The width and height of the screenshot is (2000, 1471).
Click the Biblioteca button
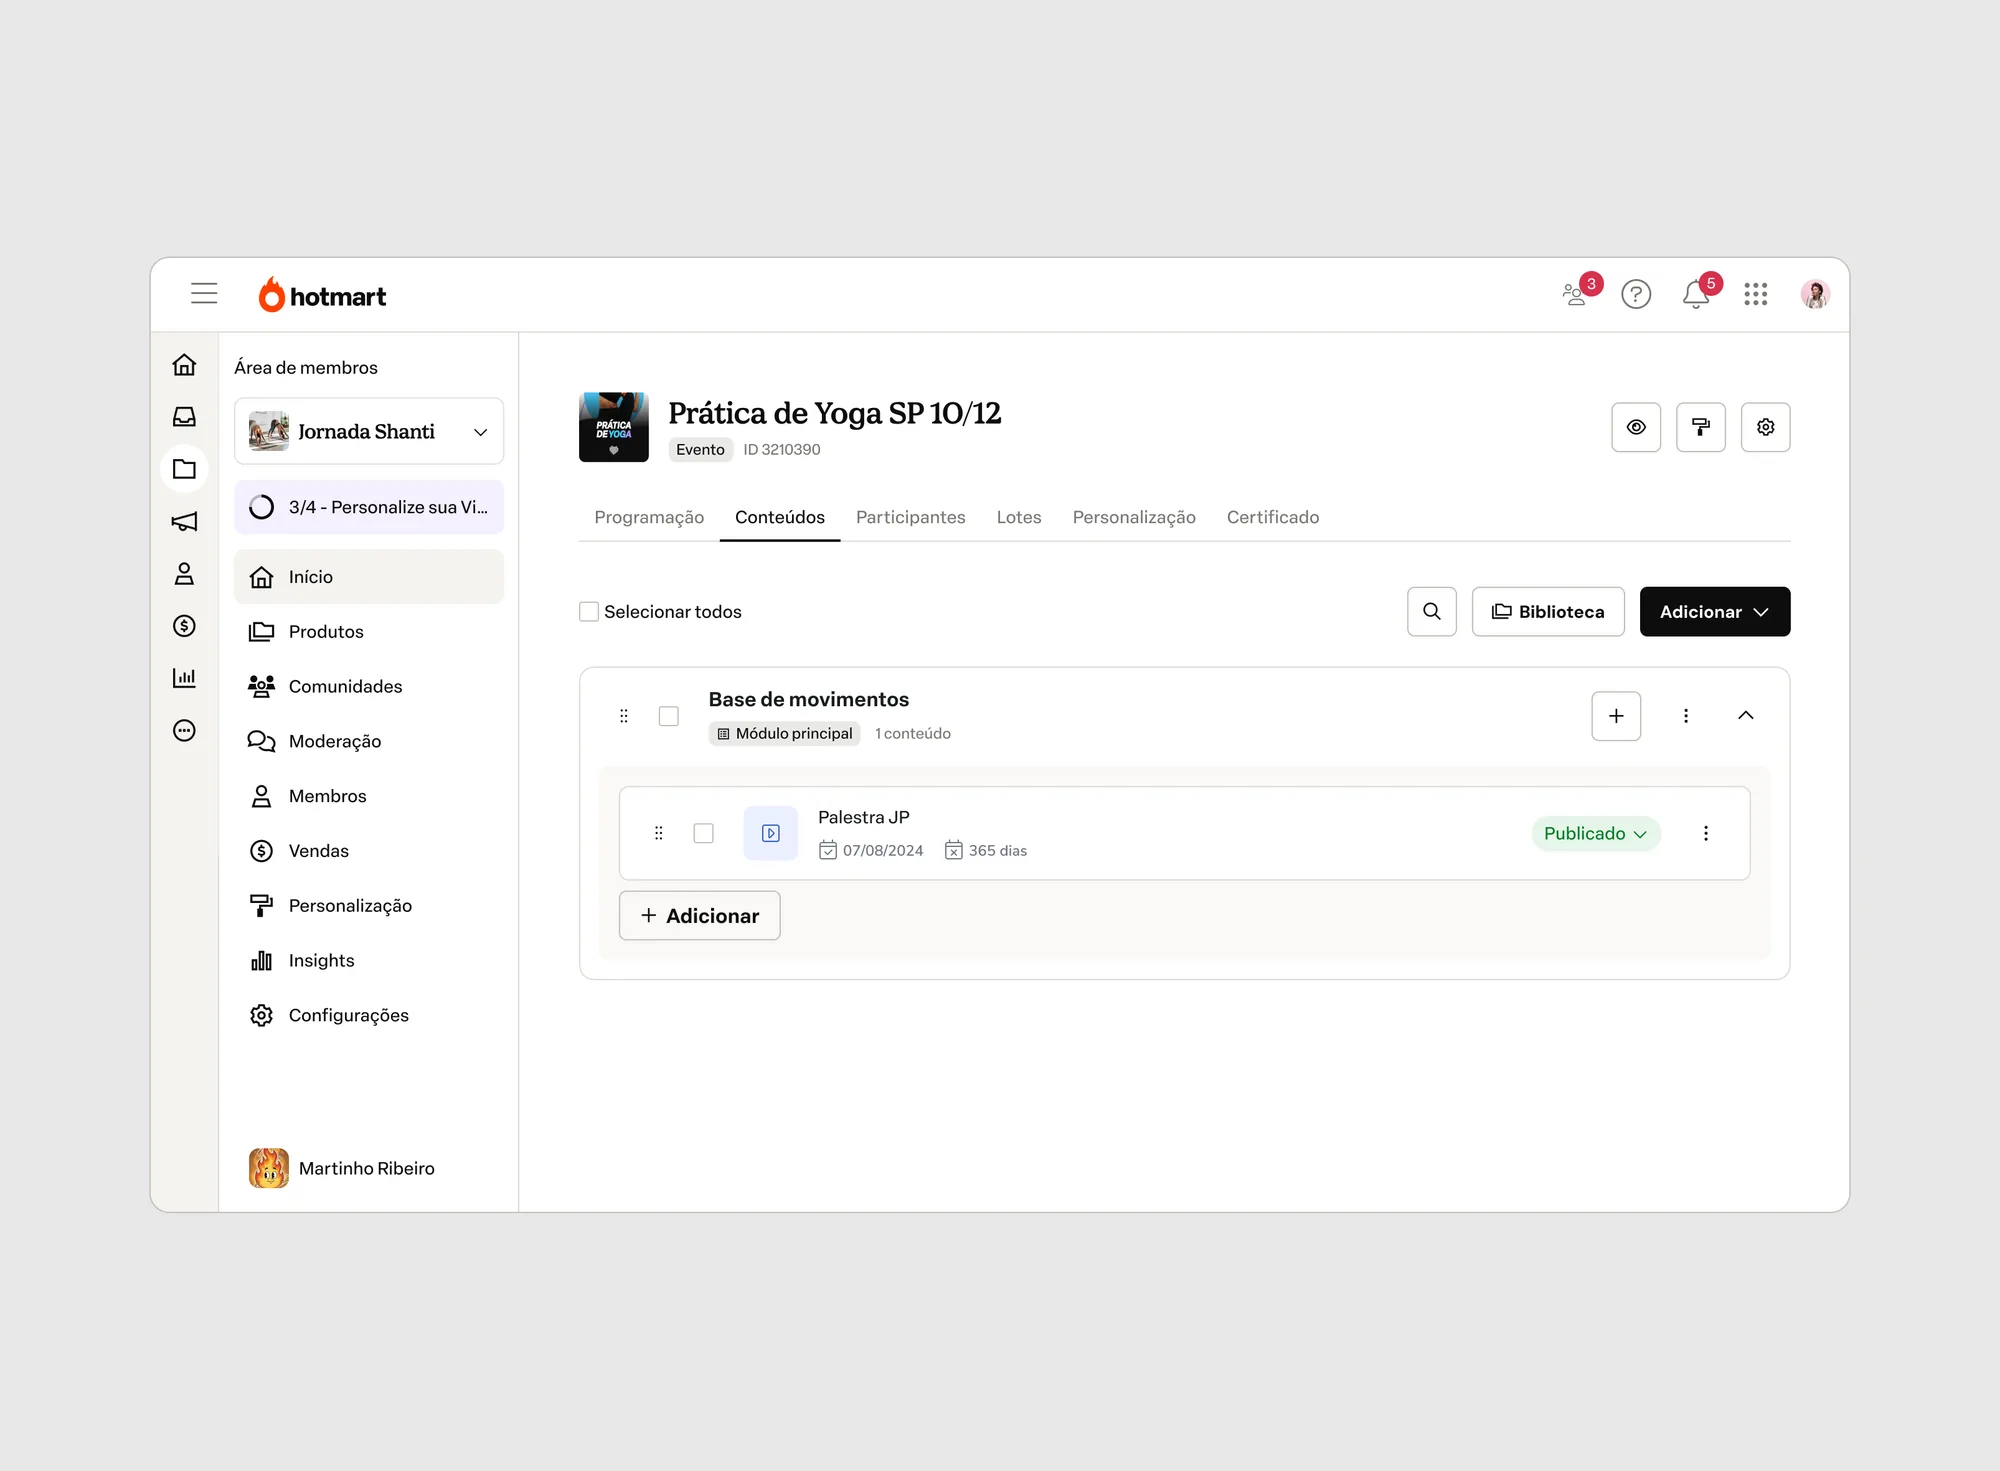coord(1548,611)
